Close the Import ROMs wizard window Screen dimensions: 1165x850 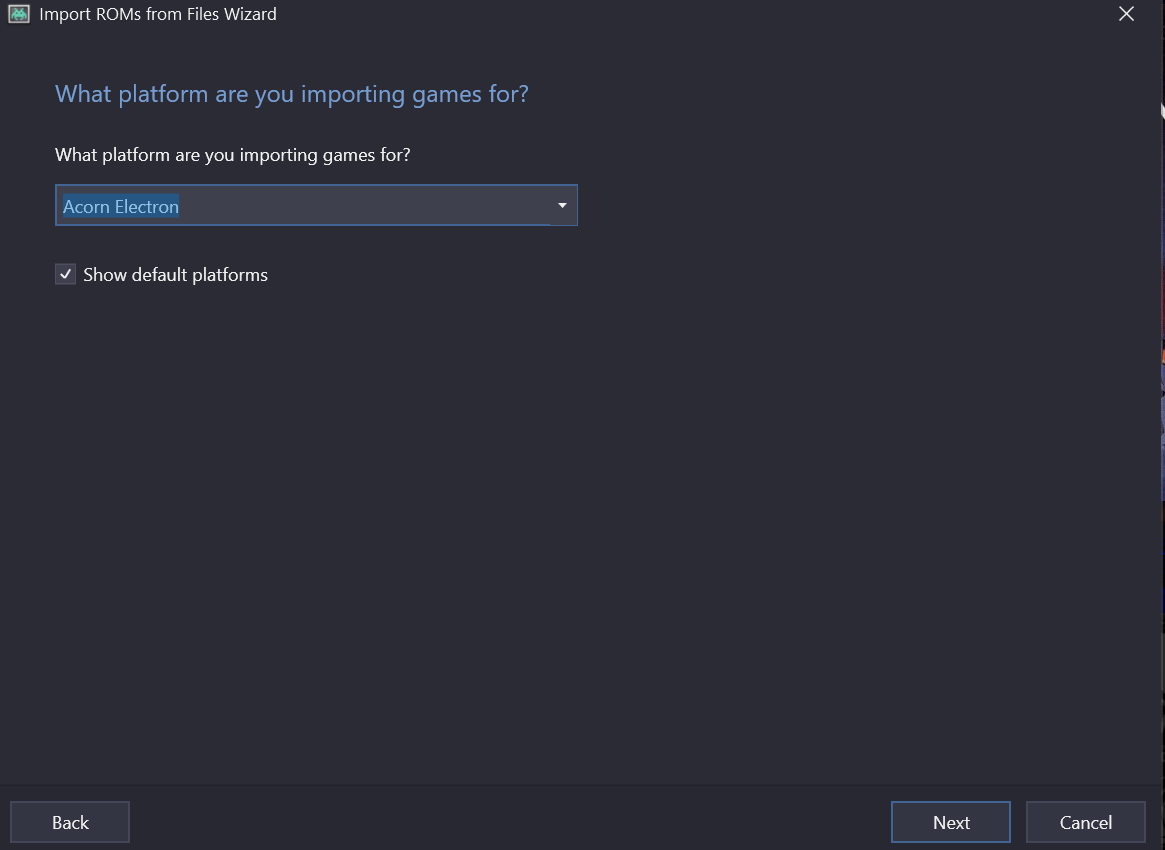click(1126, 14)
